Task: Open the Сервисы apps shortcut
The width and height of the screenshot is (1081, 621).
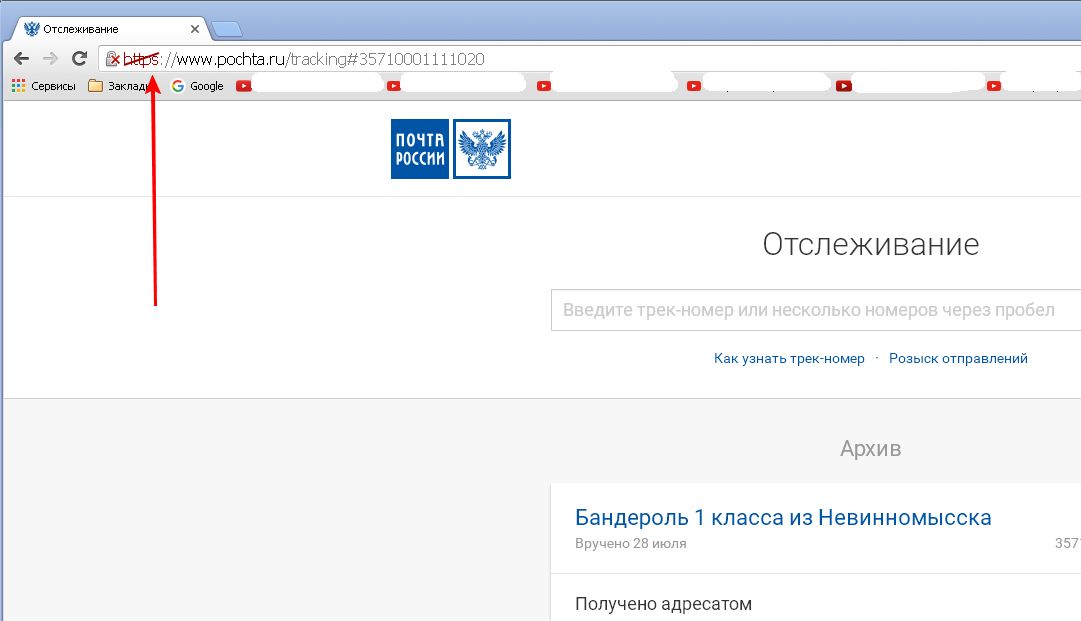Action: tap(43, 86)
